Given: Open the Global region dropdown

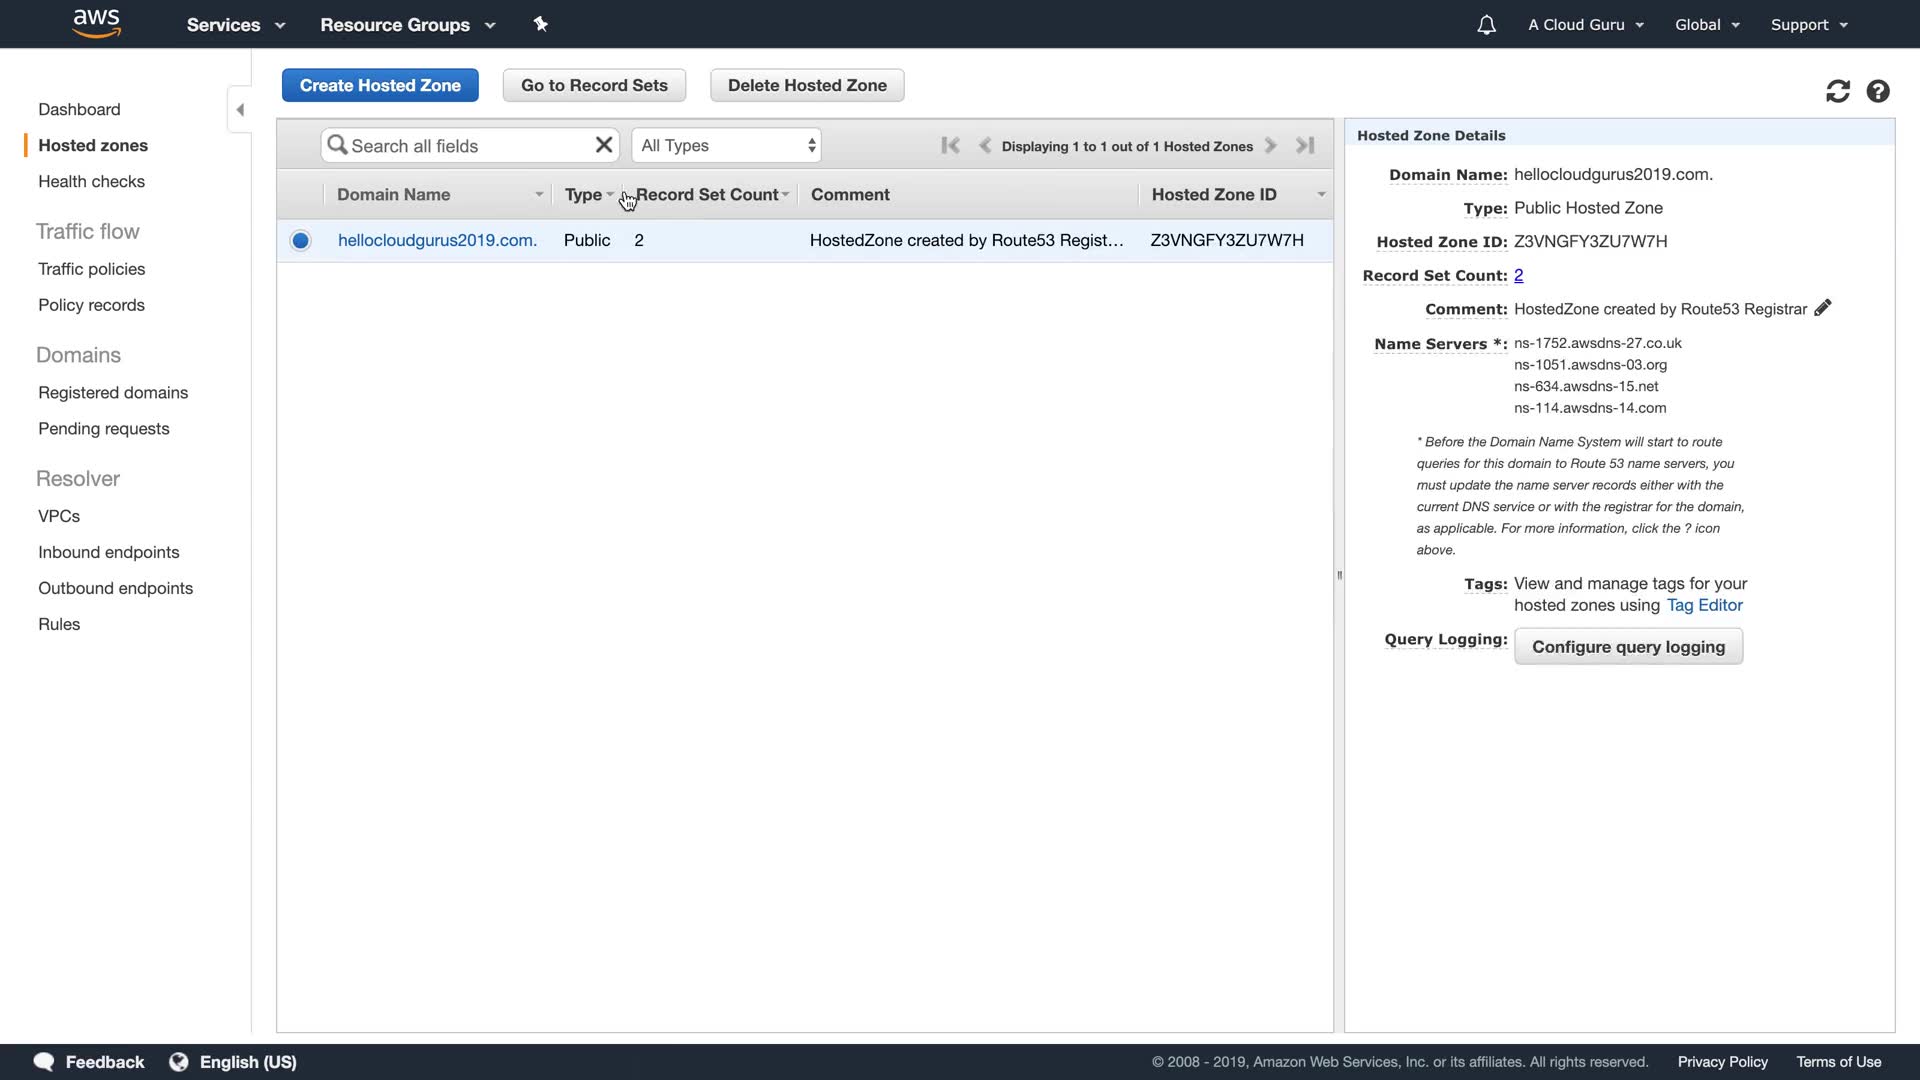Looking at the screenshot, I should pos(1707,25).
